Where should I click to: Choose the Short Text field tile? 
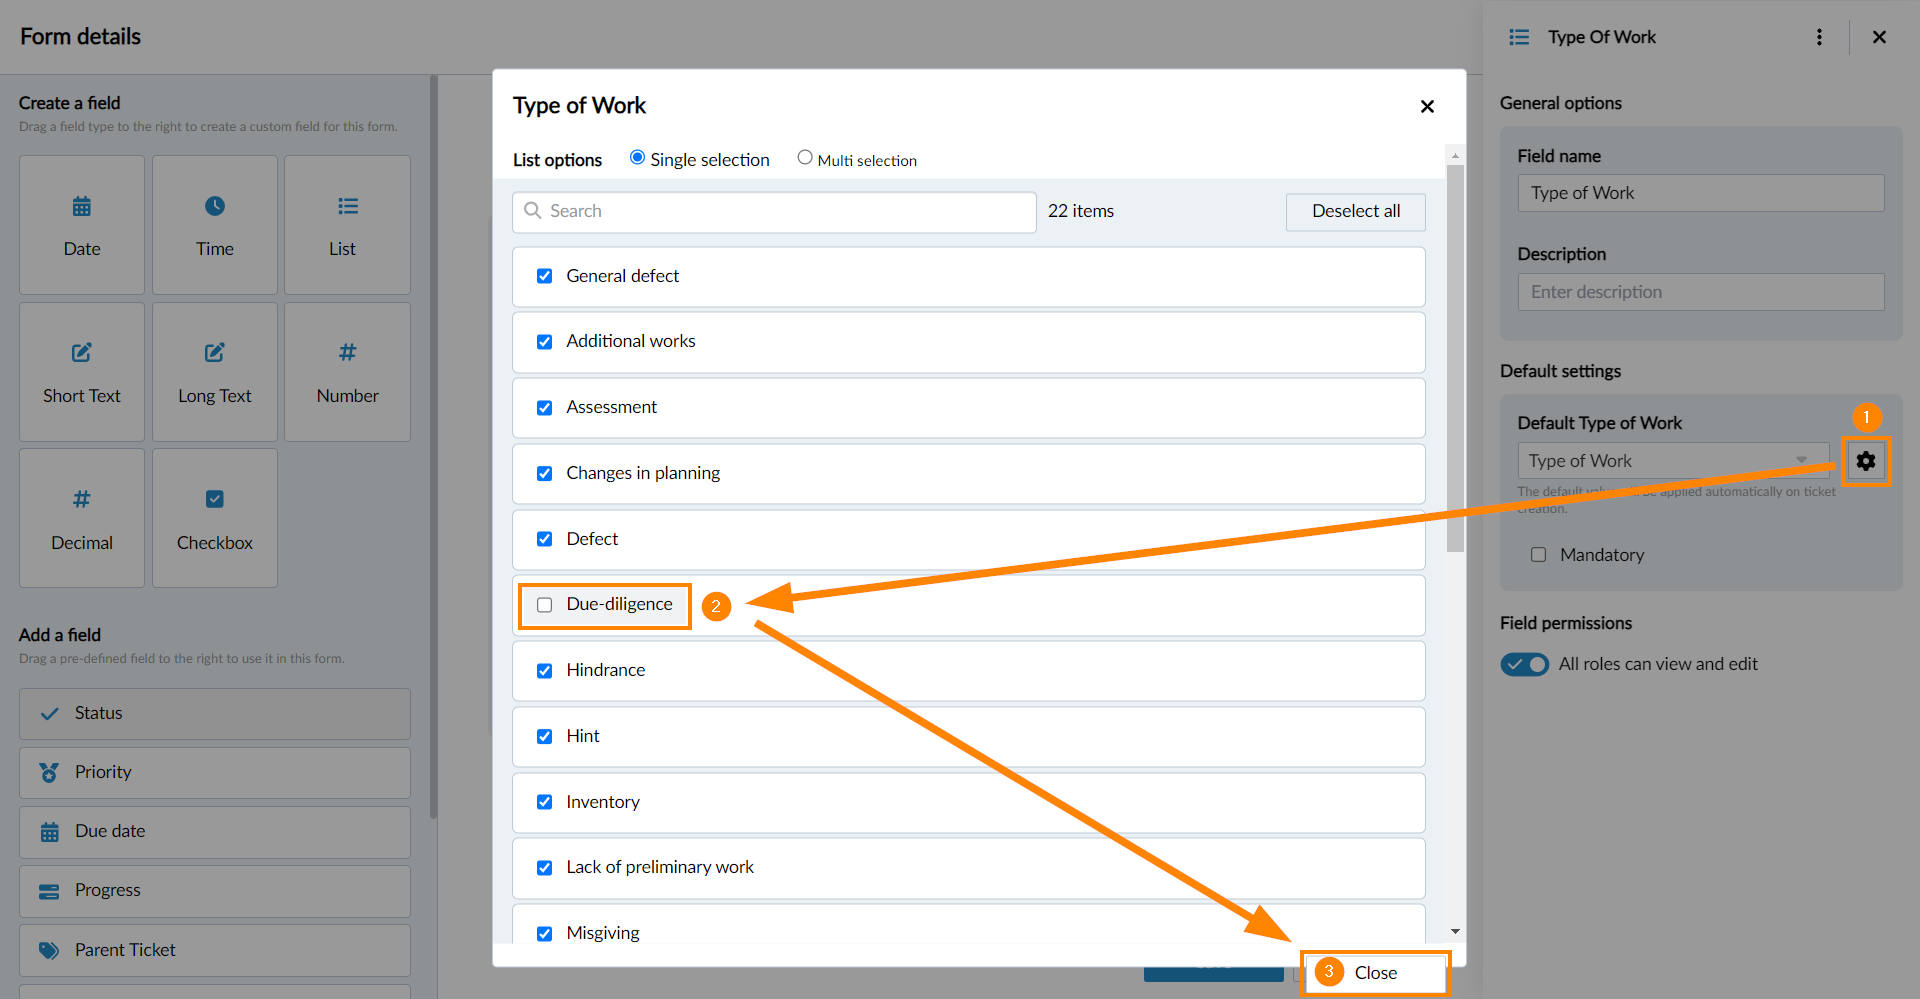82,372
